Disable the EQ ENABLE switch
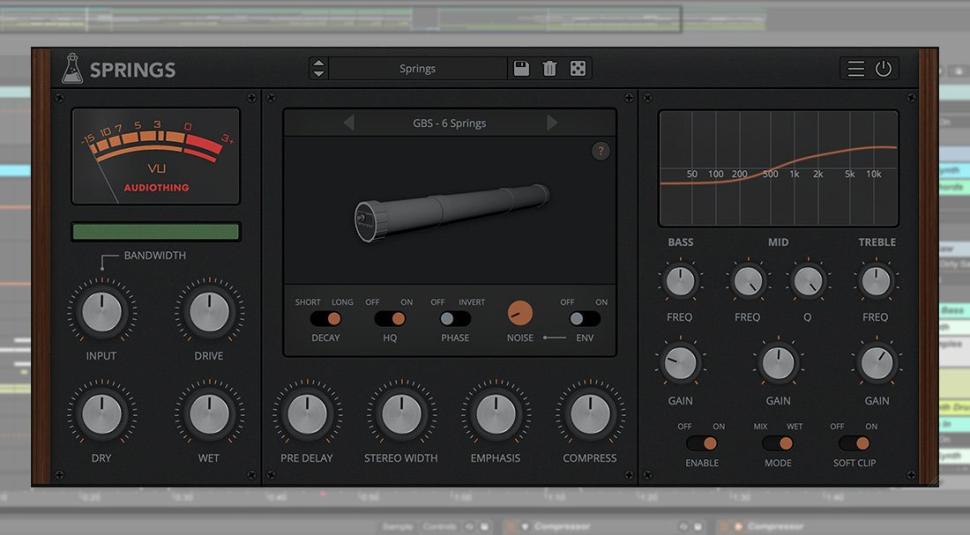 coord(701,443)
